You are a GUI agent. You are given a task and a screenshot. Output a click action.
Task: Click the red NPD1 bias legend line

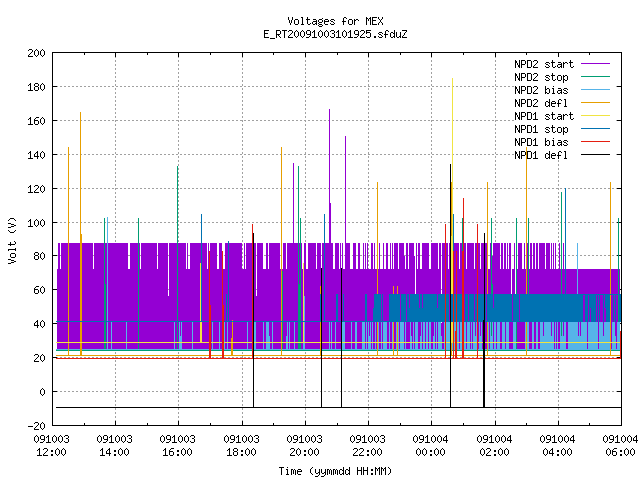pyautogui.click(x=596, y=142)
